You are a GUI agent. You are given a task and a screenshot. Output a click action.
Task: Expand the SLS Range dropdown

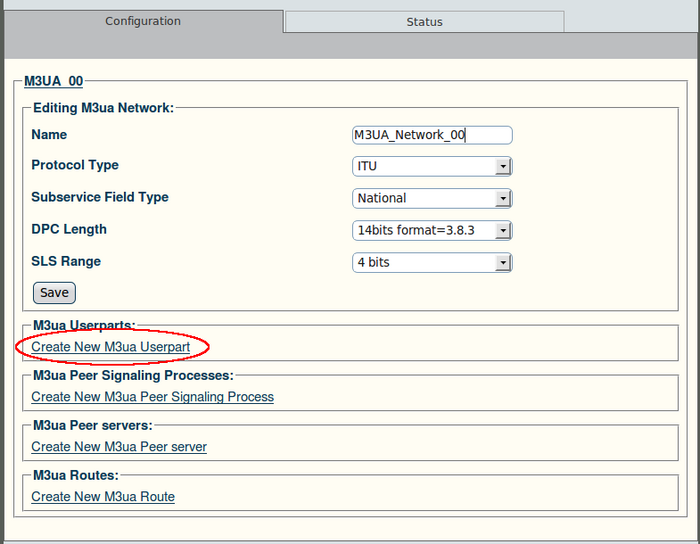point(432,262)
